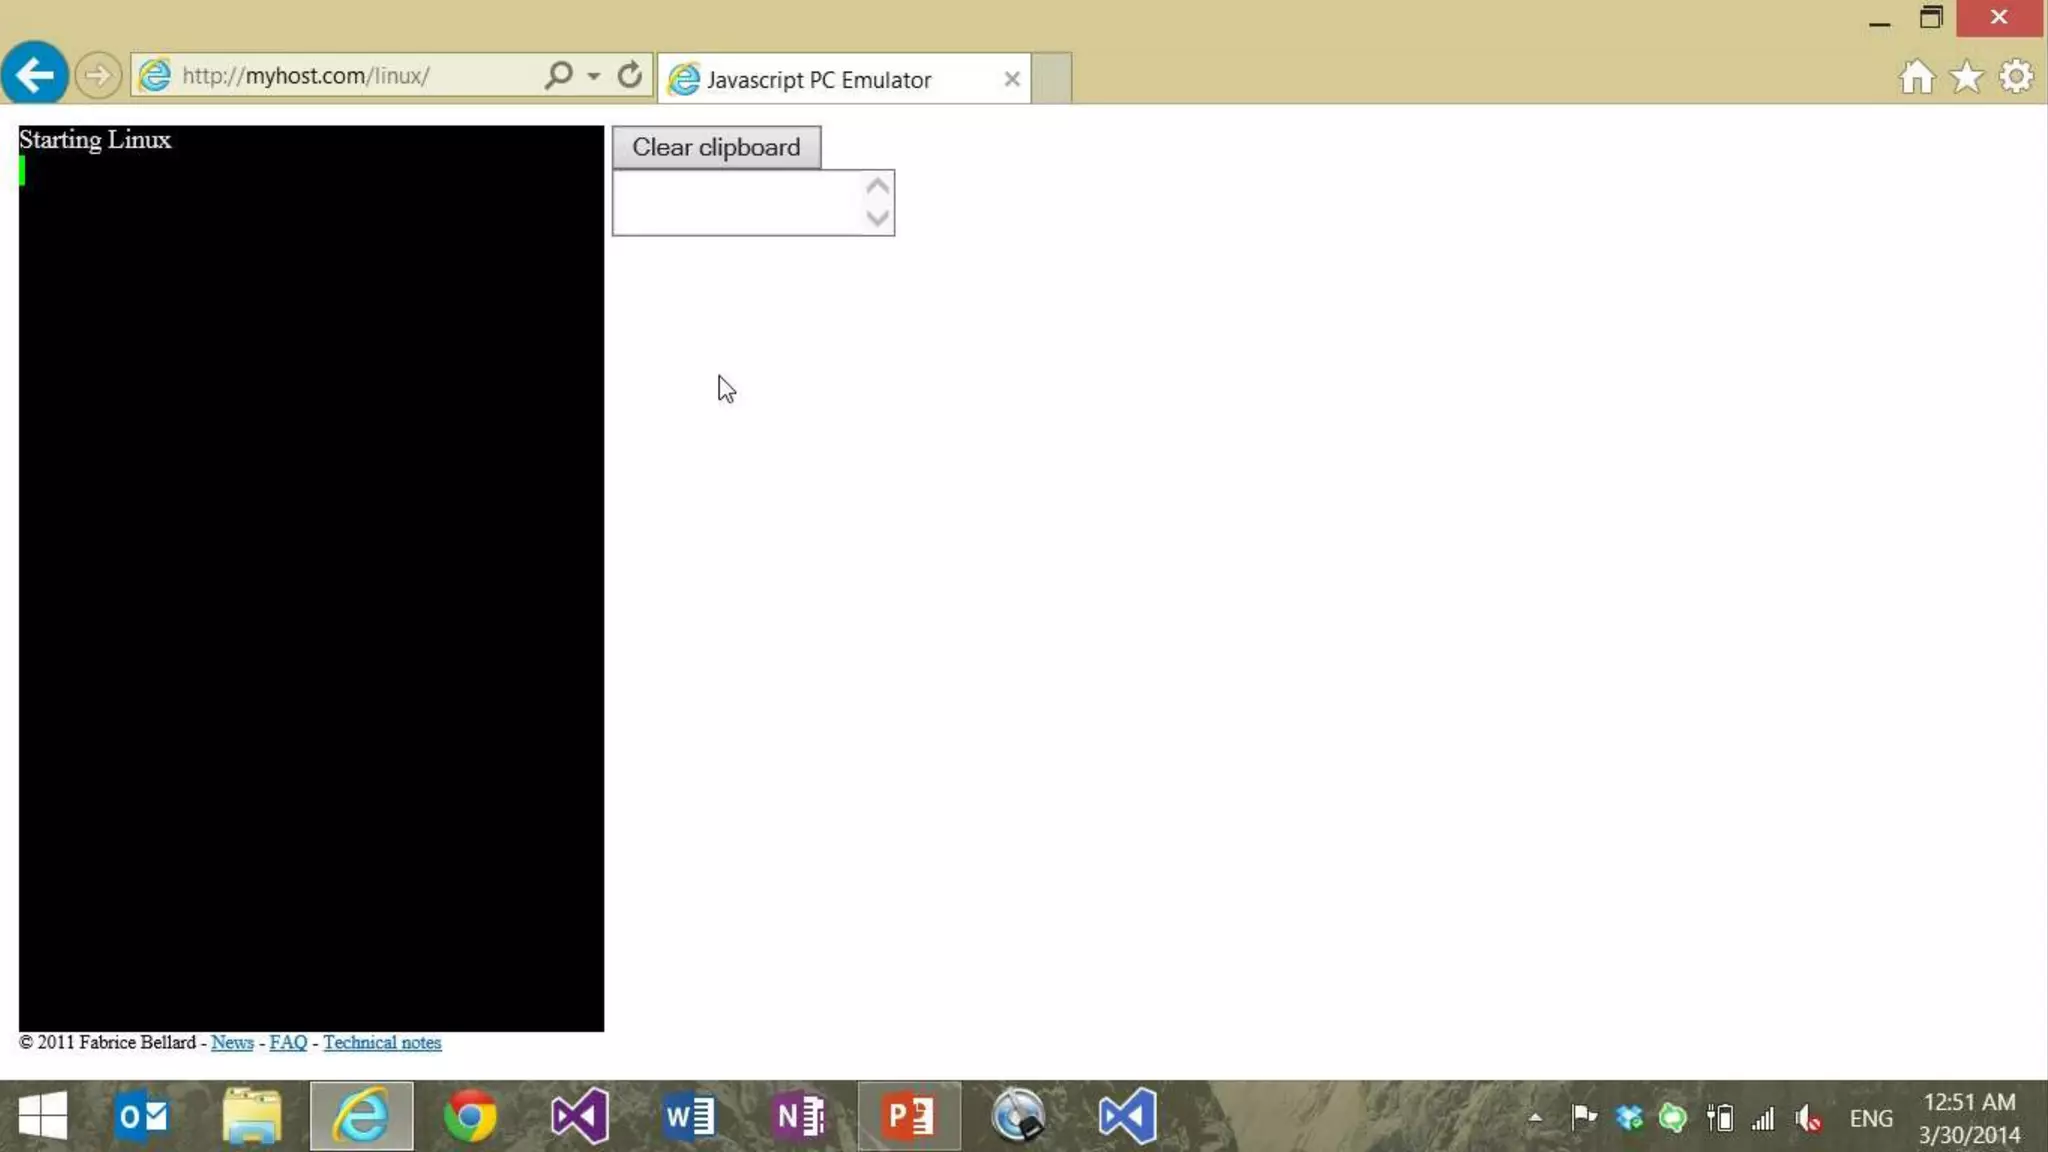Refresh the page with the reload icon
This screenshot has height=1152, width=2048.
(x=629, y=75)
